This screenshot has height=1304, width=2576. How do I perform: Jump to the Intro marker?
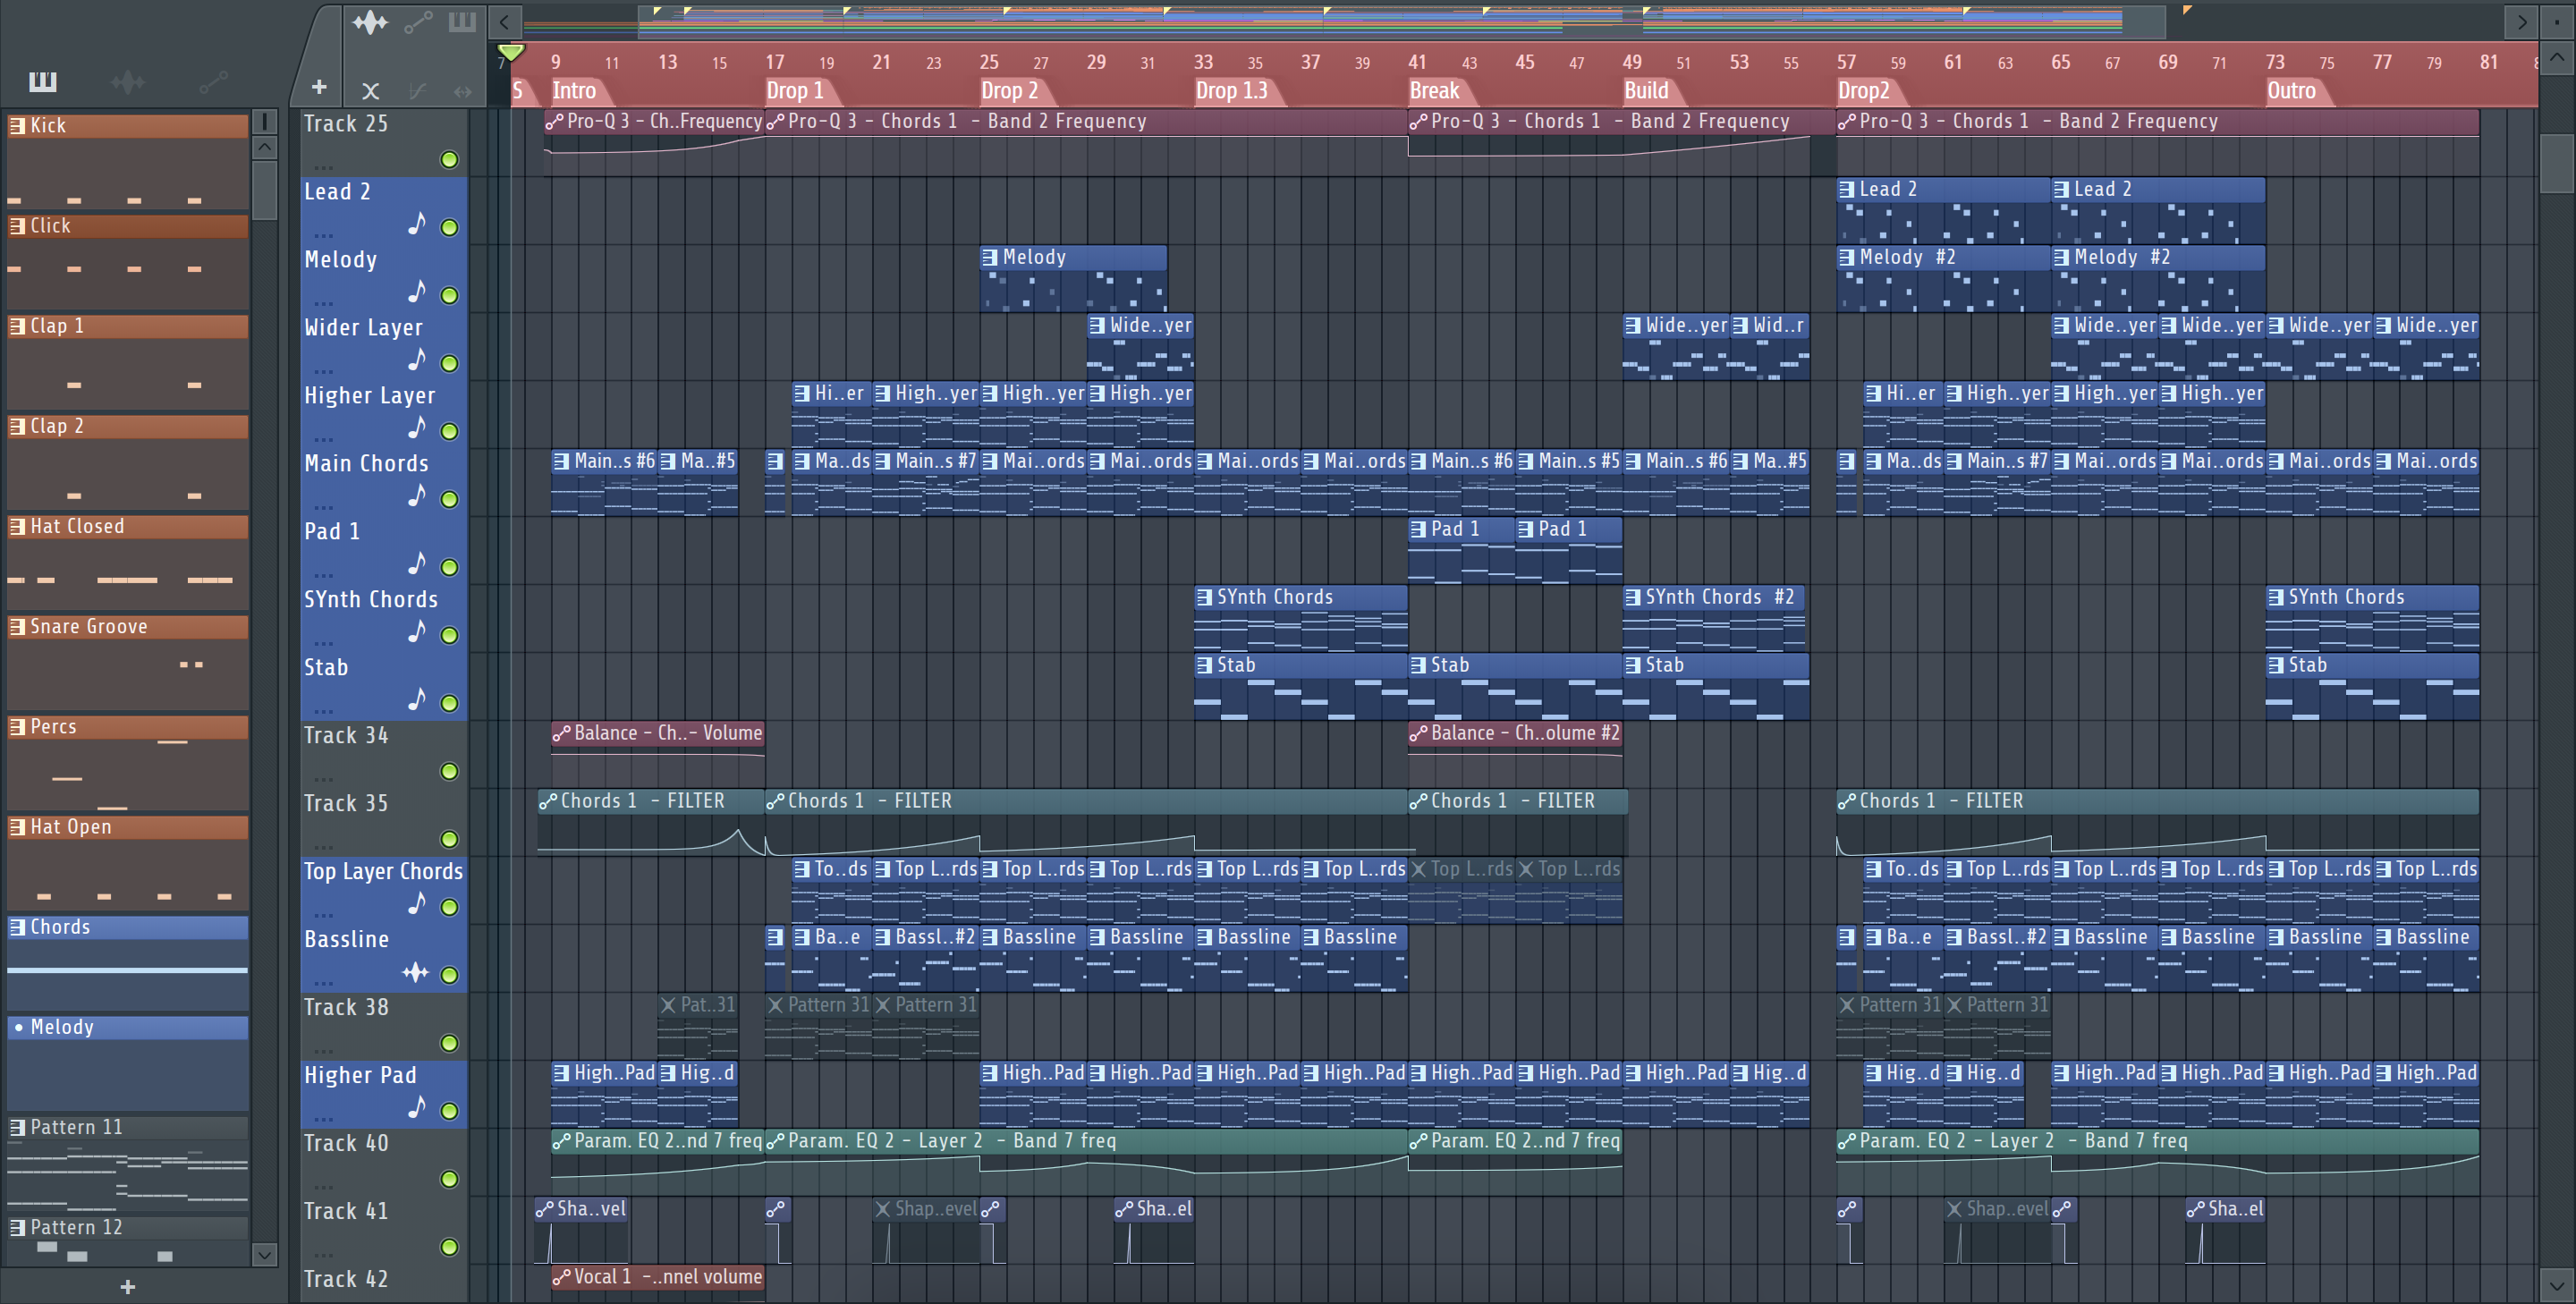point(574,91)
